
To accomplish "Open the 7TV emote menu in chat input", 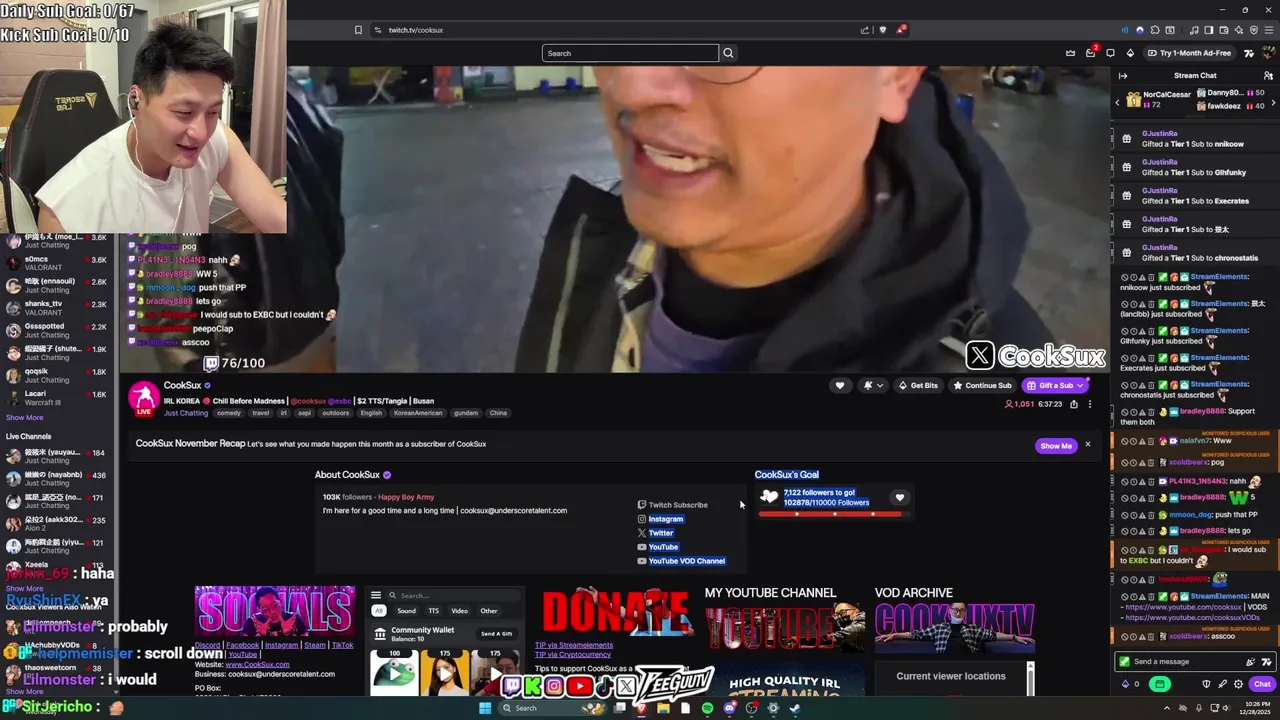I will [1266, 662].
